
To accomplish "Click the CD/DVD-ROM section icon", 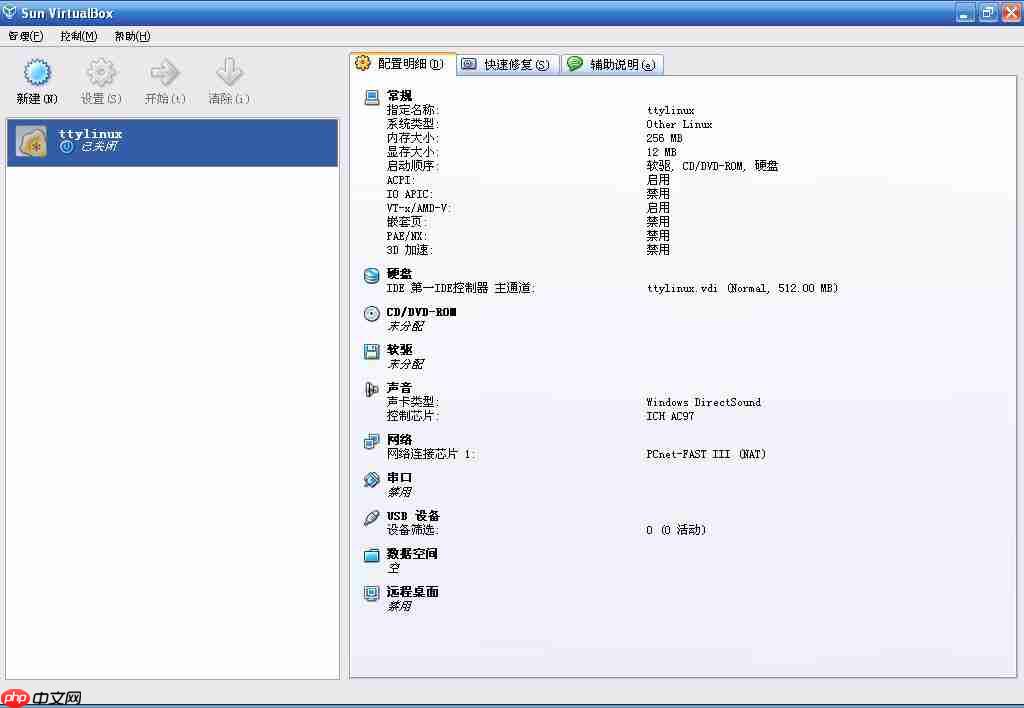I will click(x=371, y=313).
